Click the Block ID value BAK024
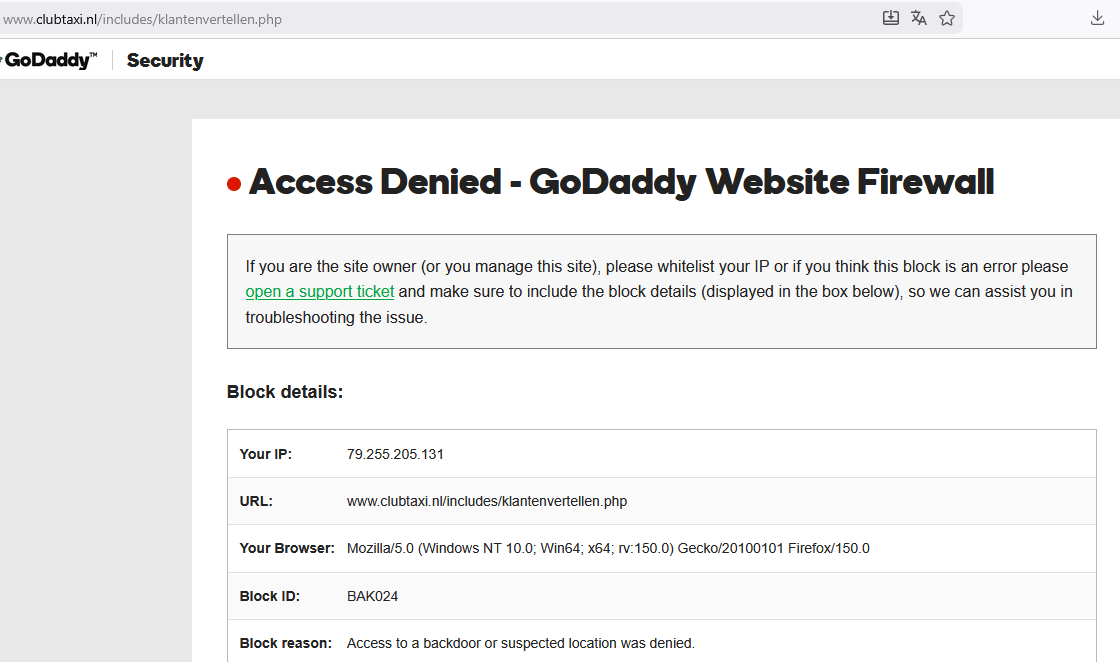Image resolution: width=1120 pixels, height=662 pixels. pyautogui.click(x=372, y=596)
